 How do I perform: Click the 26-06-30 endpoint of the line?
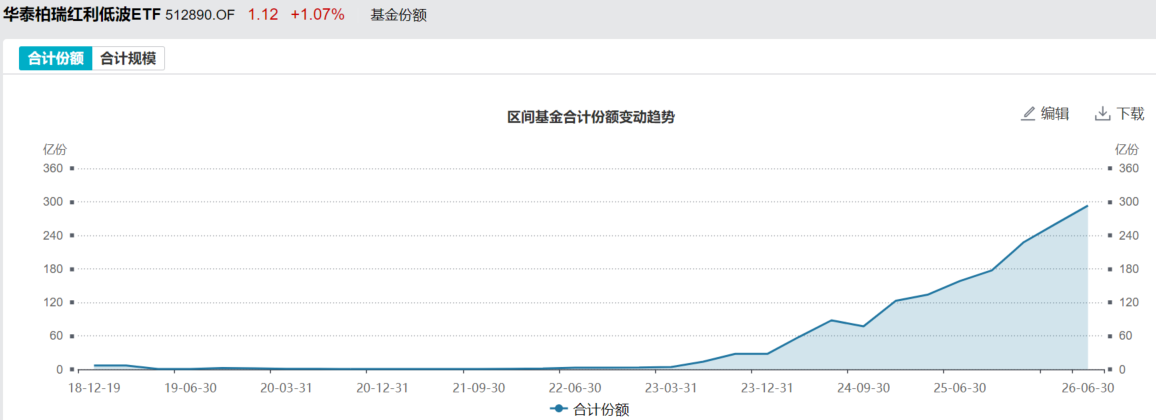(1087, 206)
